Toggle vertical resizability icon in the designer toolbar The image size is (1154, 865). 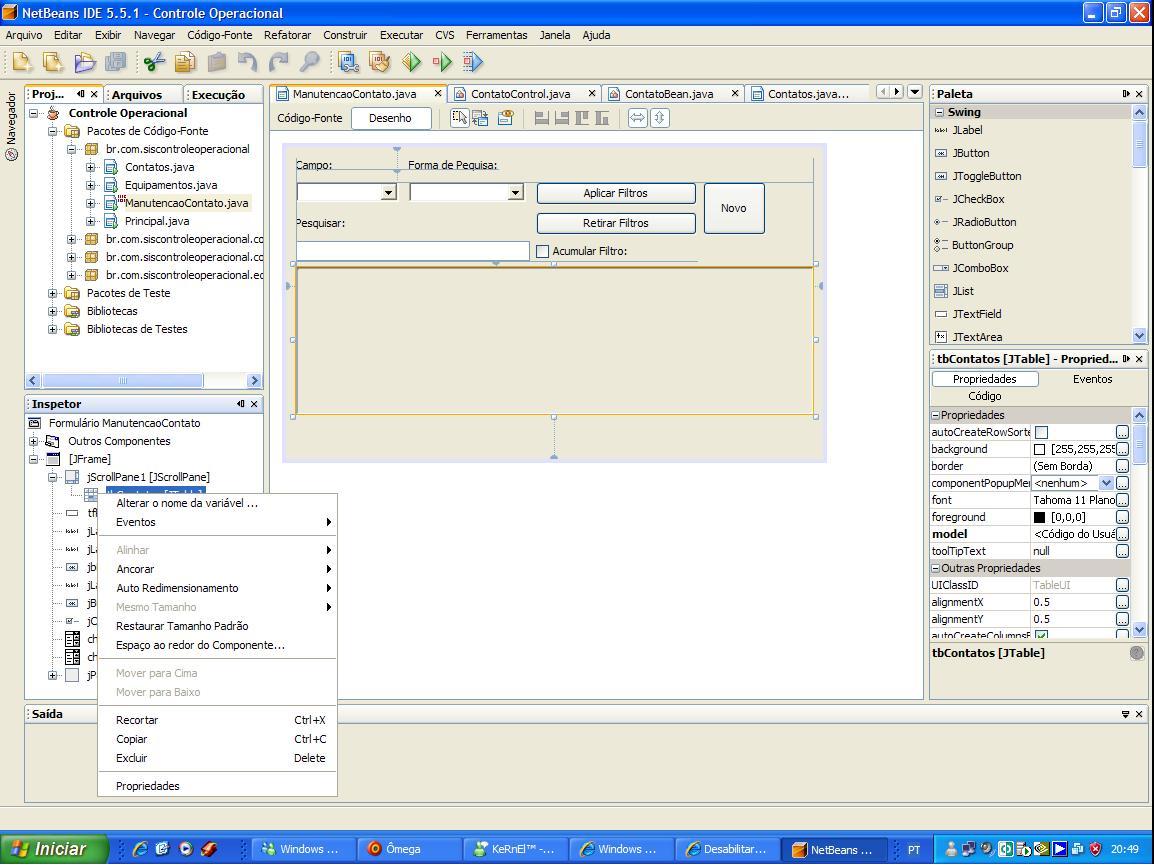pyautogui.click(x=660, y=118)
